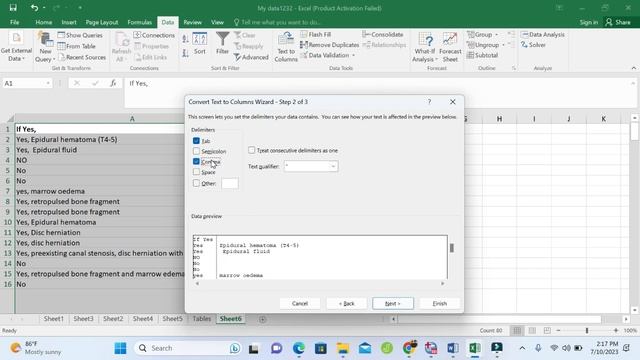The width and height of the screenshot is (640, 360).
Task: Launch the Solver tool
Action: (x=533, y=45)
